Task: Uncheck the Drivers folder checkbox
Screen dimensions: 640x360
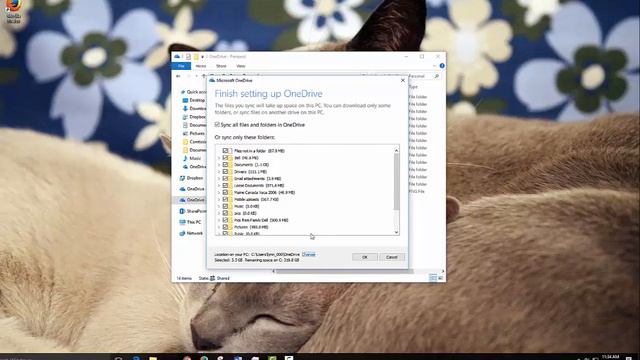Action: [x=225, y=171]
